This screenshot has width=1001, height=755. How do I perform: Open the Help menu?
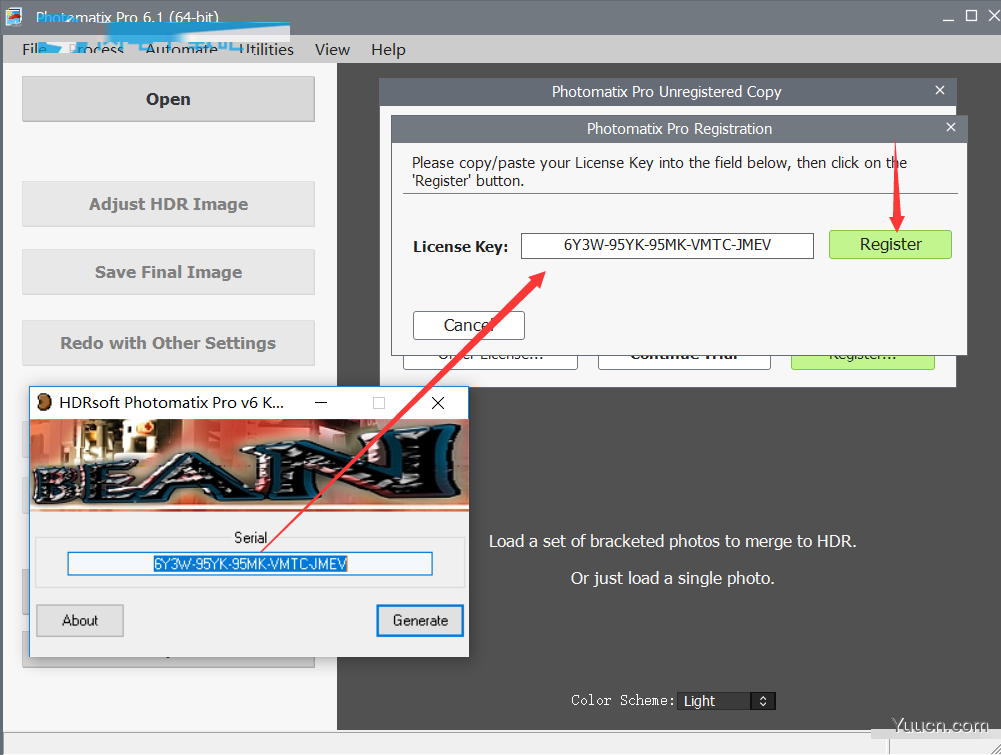pos(388,49)
